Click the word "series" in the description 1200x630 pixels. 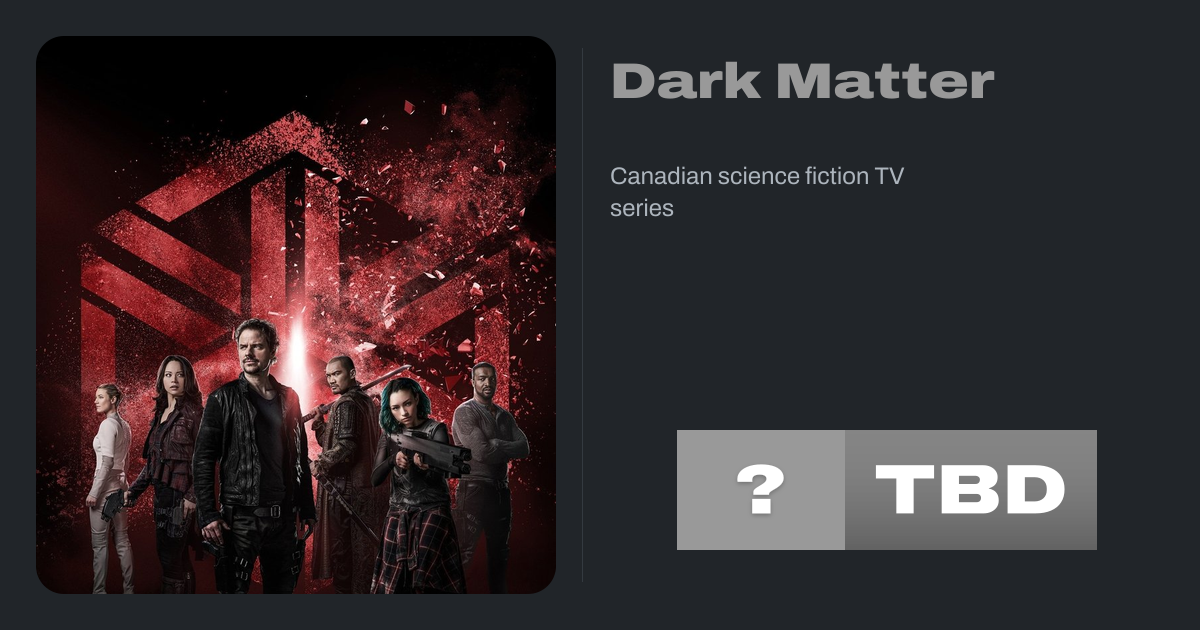point(642,208)
